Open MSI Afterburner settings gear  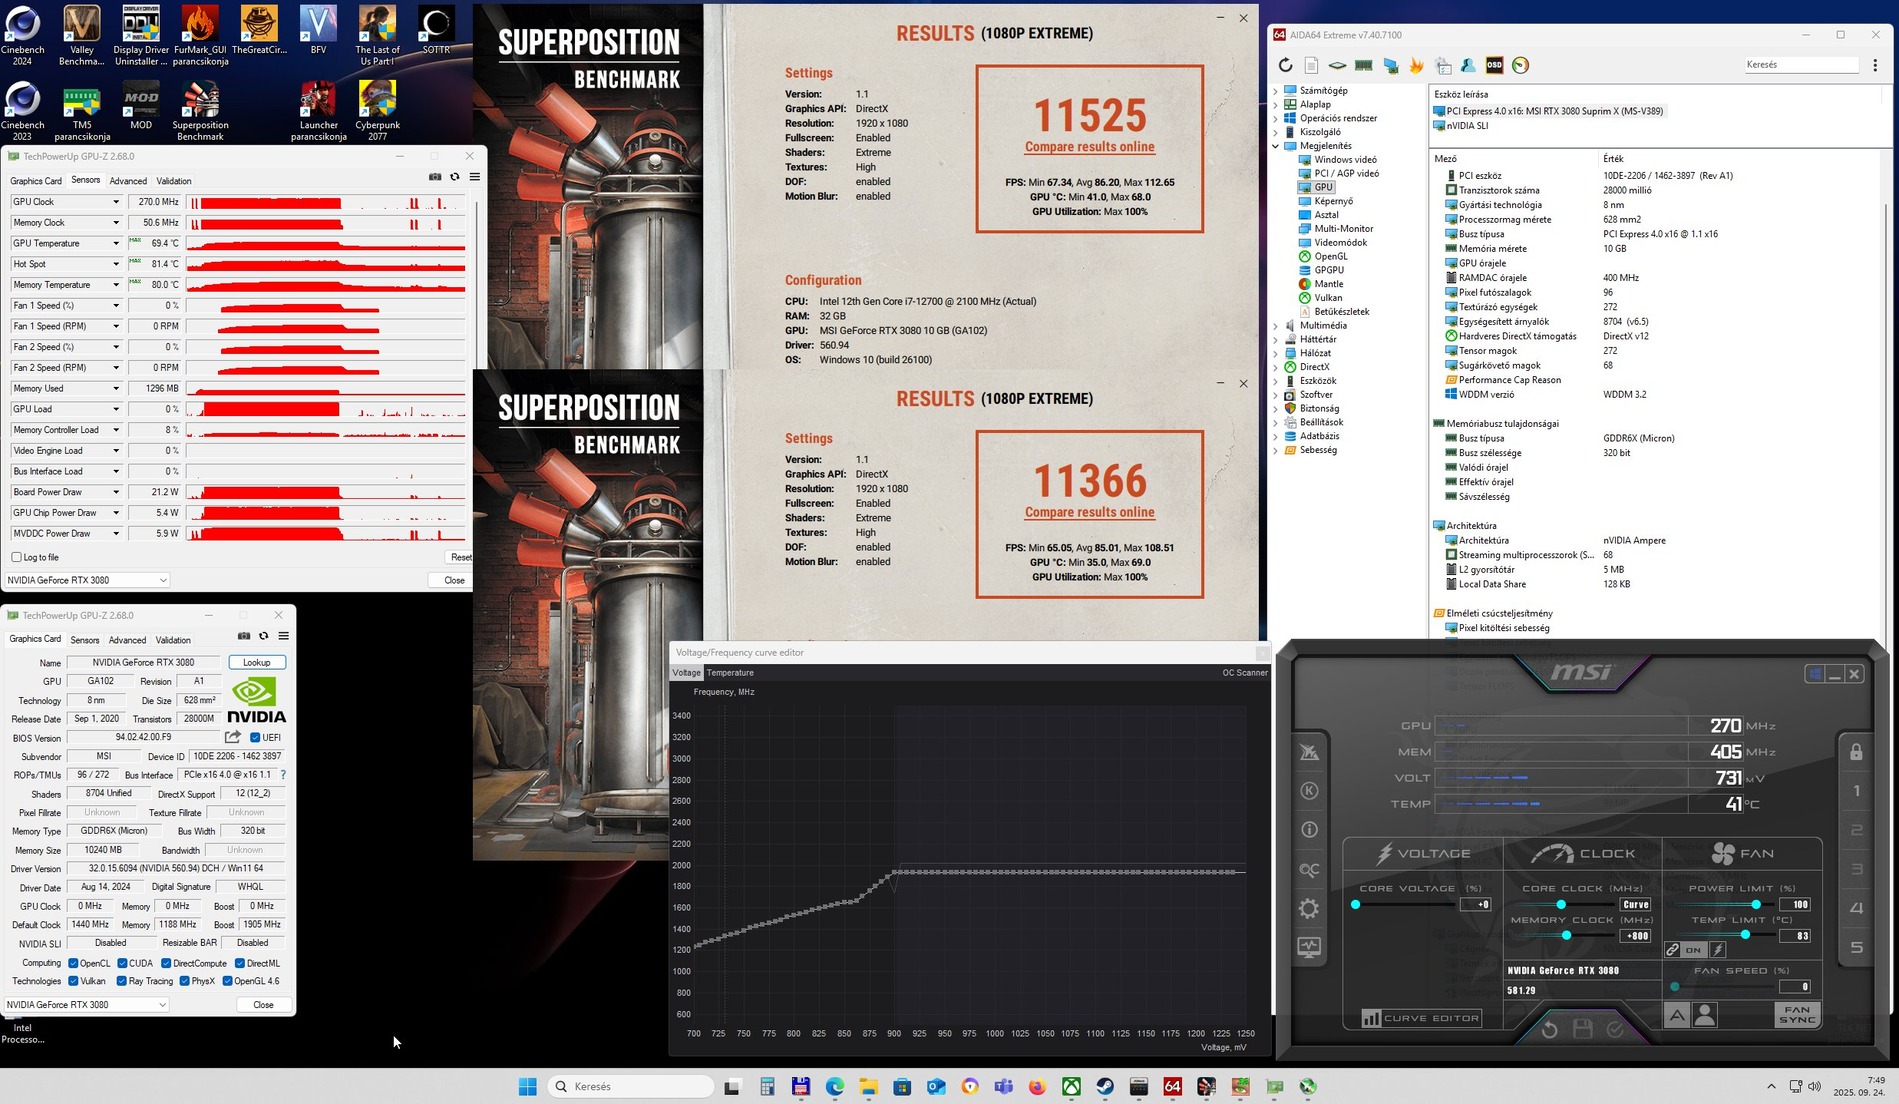pyautogui.click(x=1309, y=908)
